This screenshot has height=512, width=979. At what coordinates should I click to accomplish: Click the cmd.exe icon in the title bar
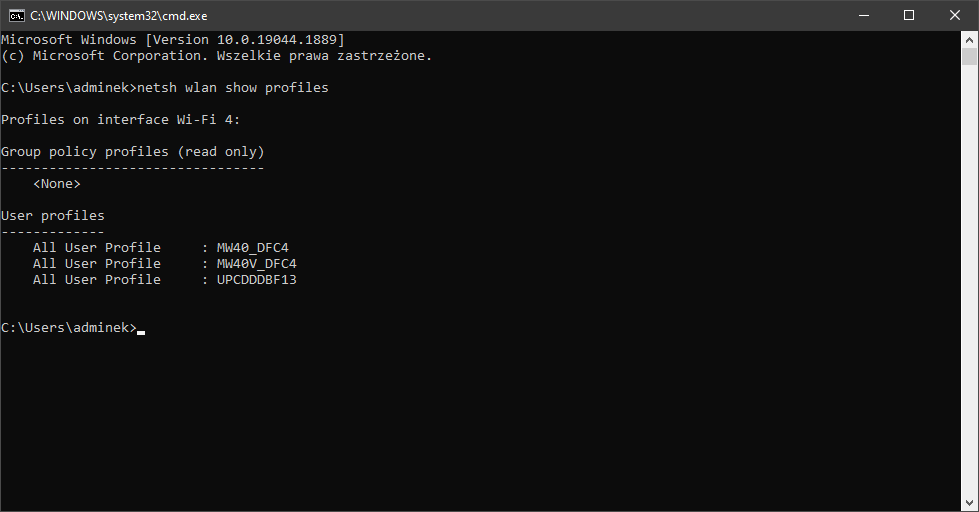coord(17,15)
